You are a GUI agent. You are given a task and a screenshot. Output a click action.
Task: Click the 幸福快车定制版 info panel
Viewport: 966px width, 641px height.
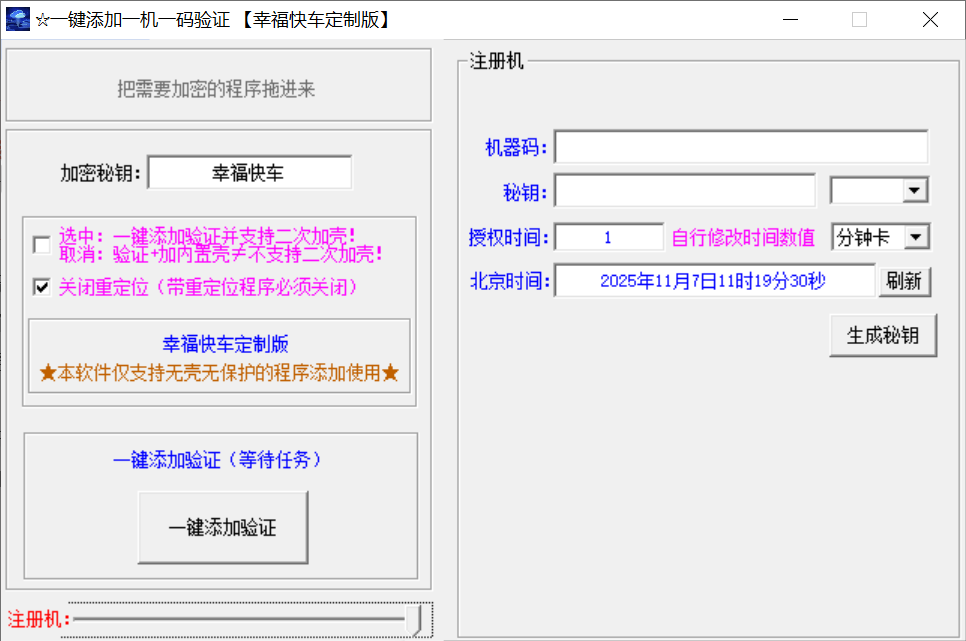218,355
